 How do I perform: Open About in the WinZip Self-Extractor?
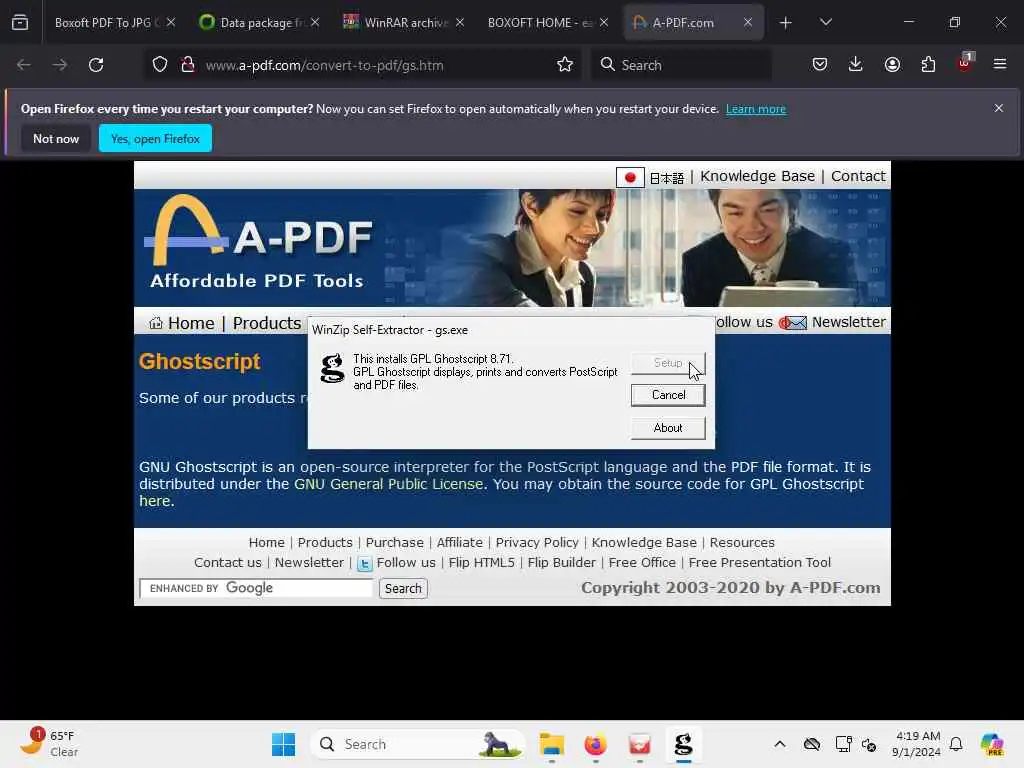[x=668, y=428]
